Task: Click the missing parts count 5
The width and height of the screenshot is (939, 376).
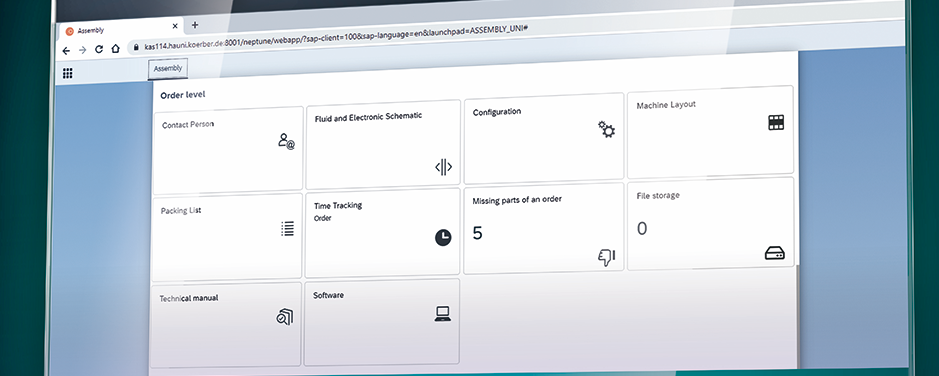Action: [477, 234]
